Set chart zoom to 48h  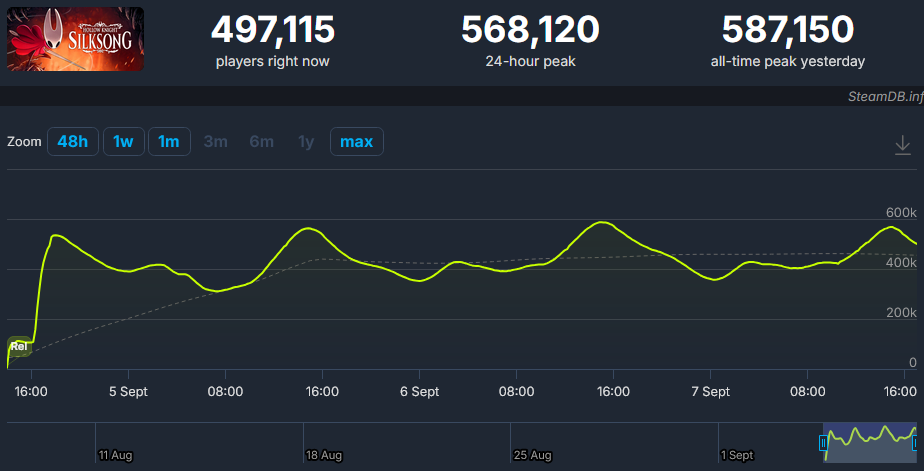(72, 142)
